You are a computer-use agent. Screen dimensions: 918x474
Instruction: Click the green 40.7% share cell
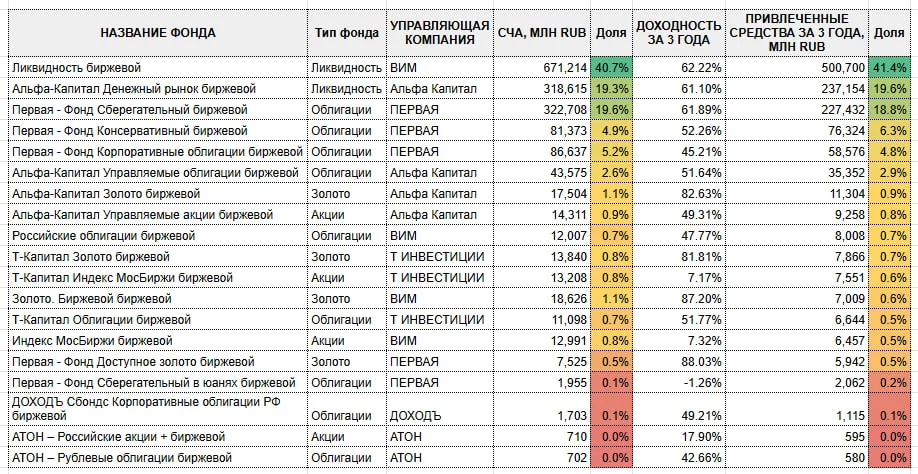point(611,68)
